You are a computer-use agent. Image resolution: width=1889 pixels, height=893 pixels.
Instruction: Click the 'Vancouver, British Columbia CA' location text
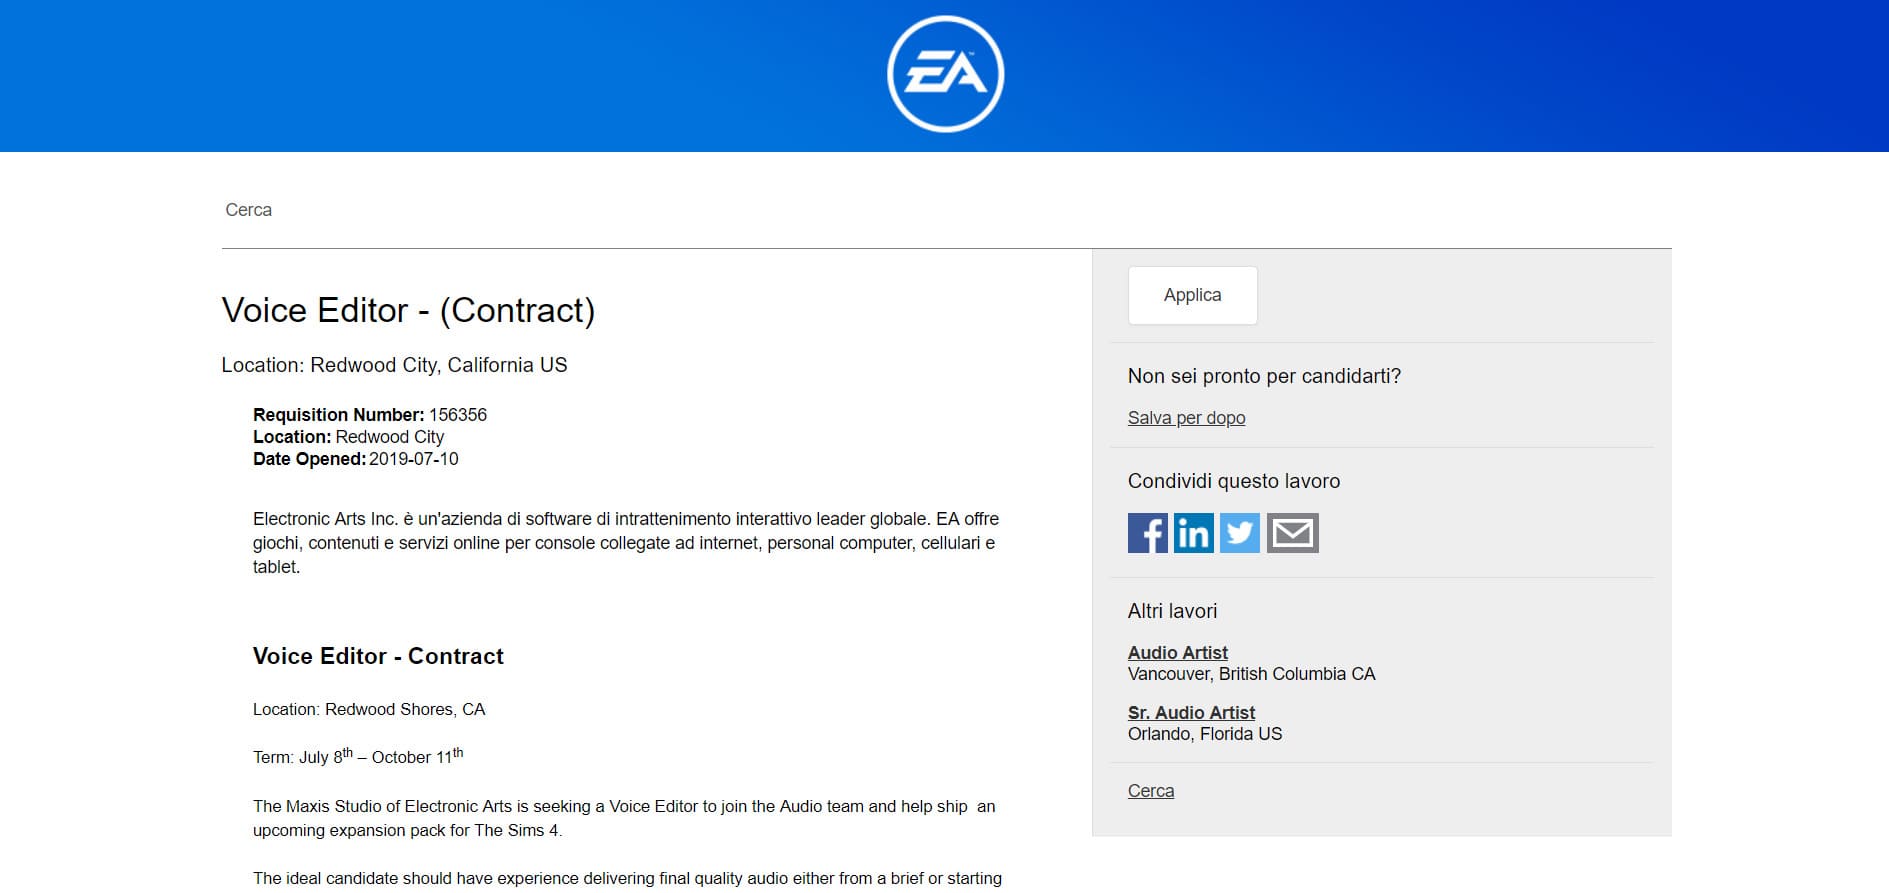point(1251,674)
